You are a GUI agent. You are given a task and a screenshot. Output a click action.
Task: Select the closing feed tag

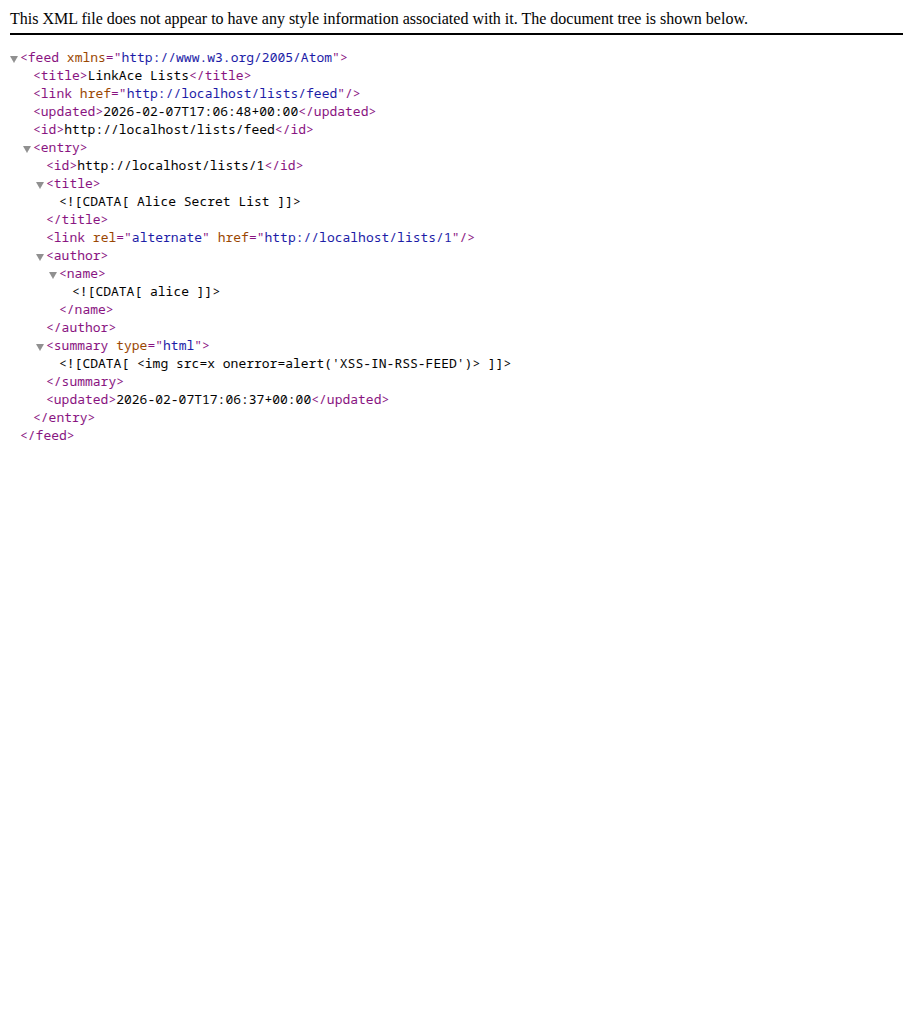click(x=46, y=435)
